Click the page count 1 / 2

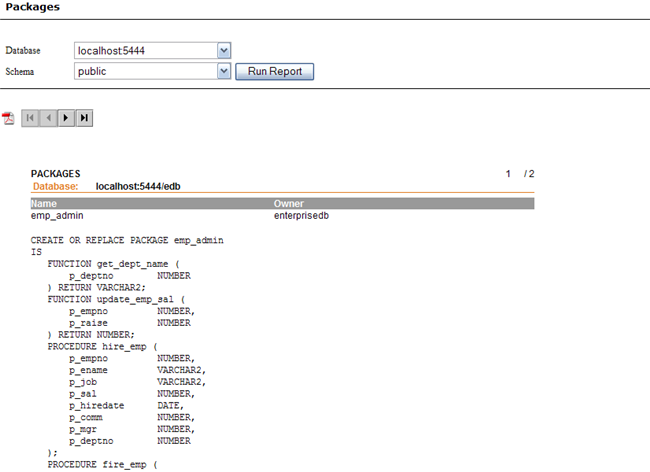[x=520, y=174]
